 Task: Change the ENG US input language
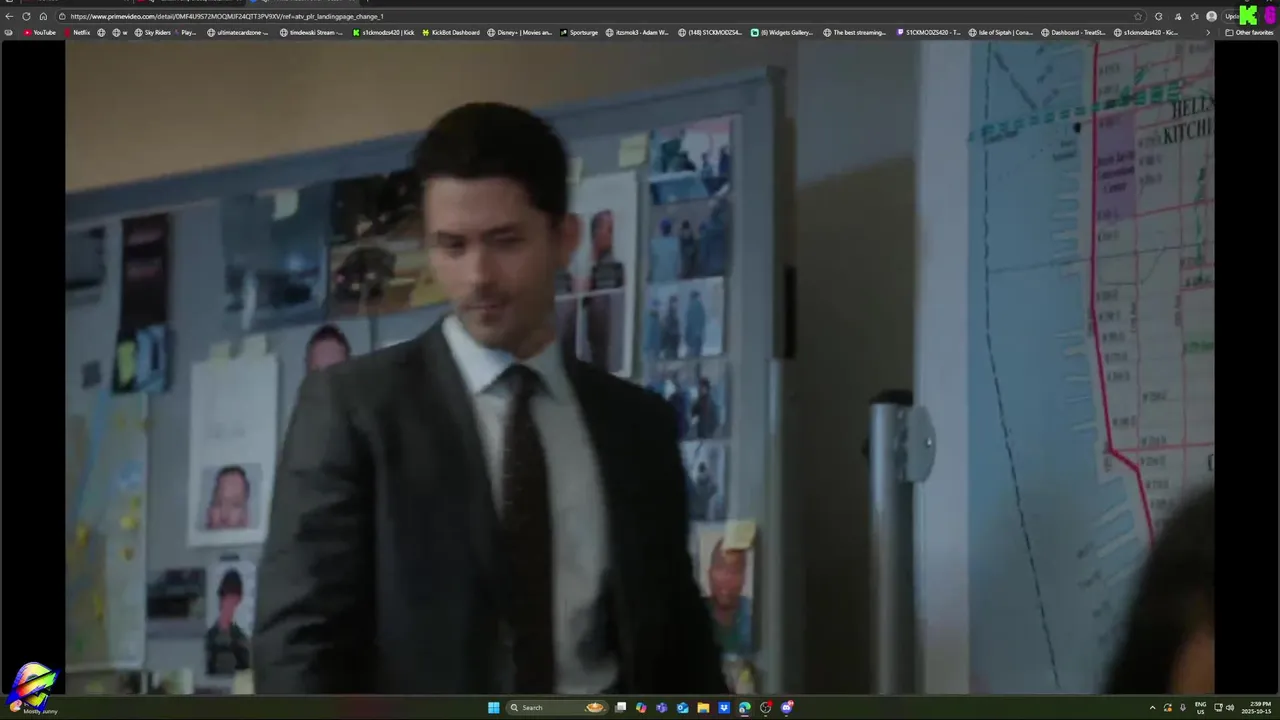[x=1200, y=707]
